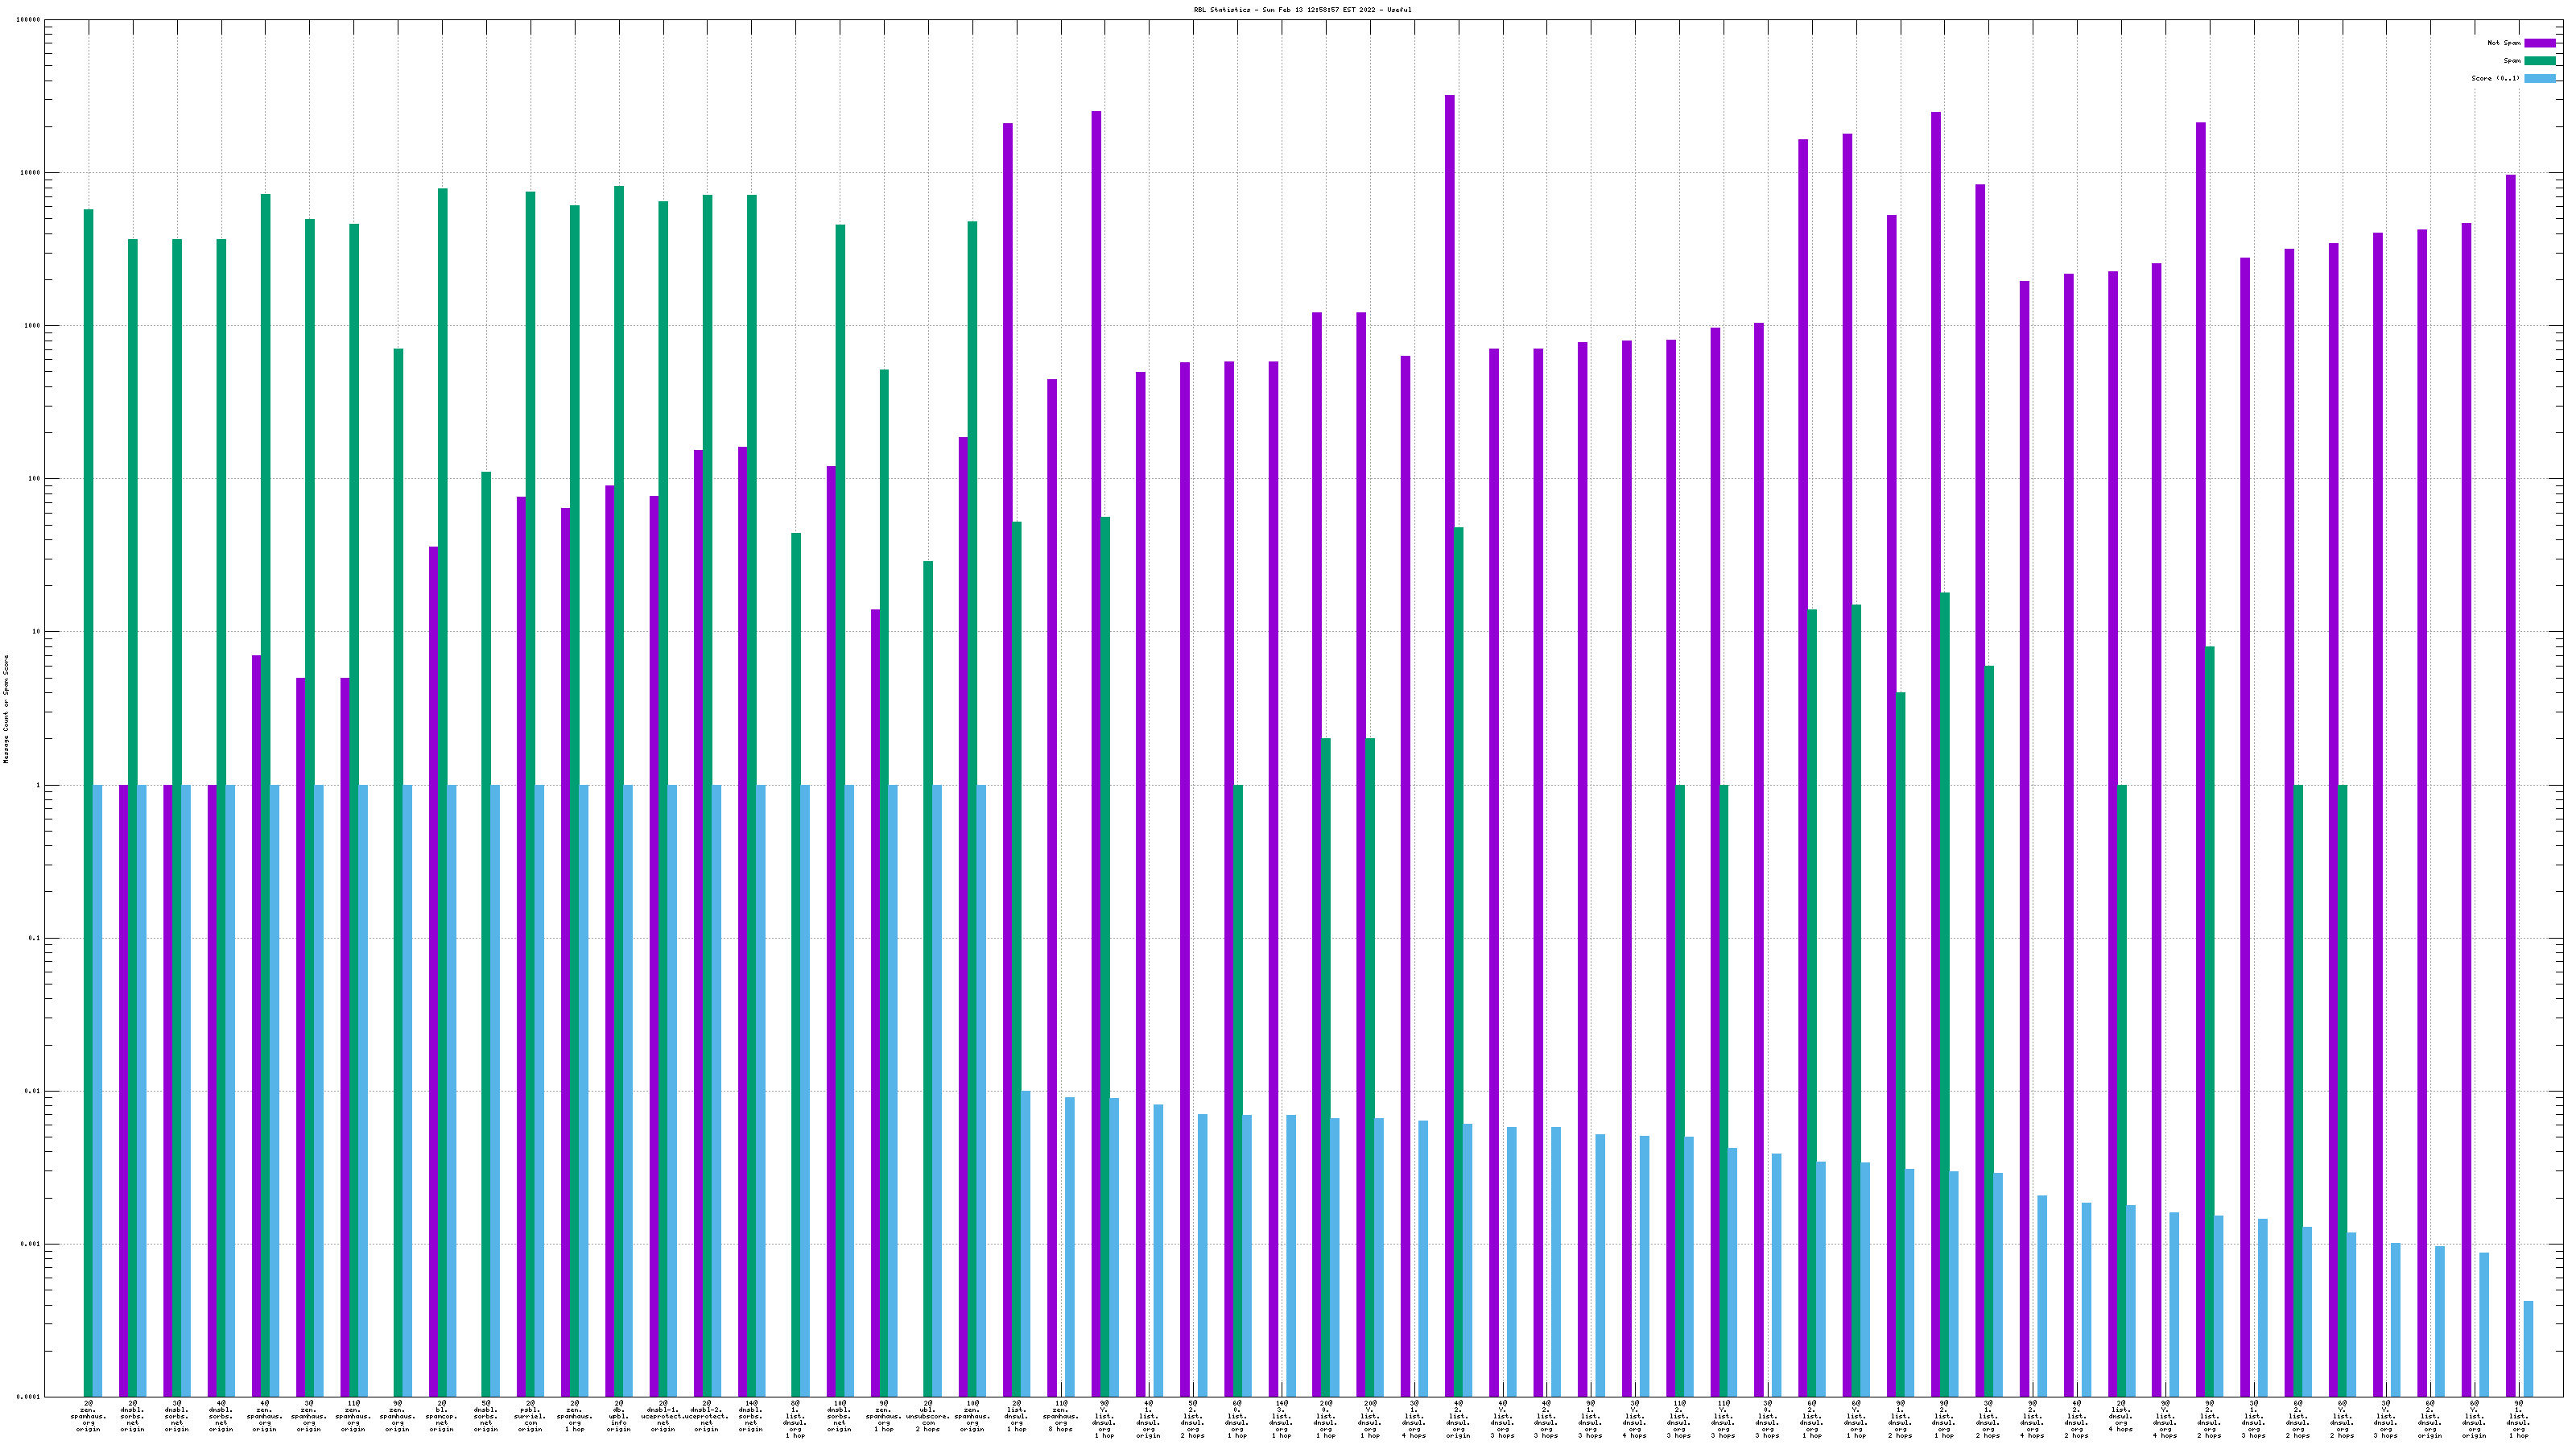The width and height of the screenshot is (2576, 1449).
Task: Click the db.wpbl.info origin x-axis label
Action: [x=618, y=1417]
